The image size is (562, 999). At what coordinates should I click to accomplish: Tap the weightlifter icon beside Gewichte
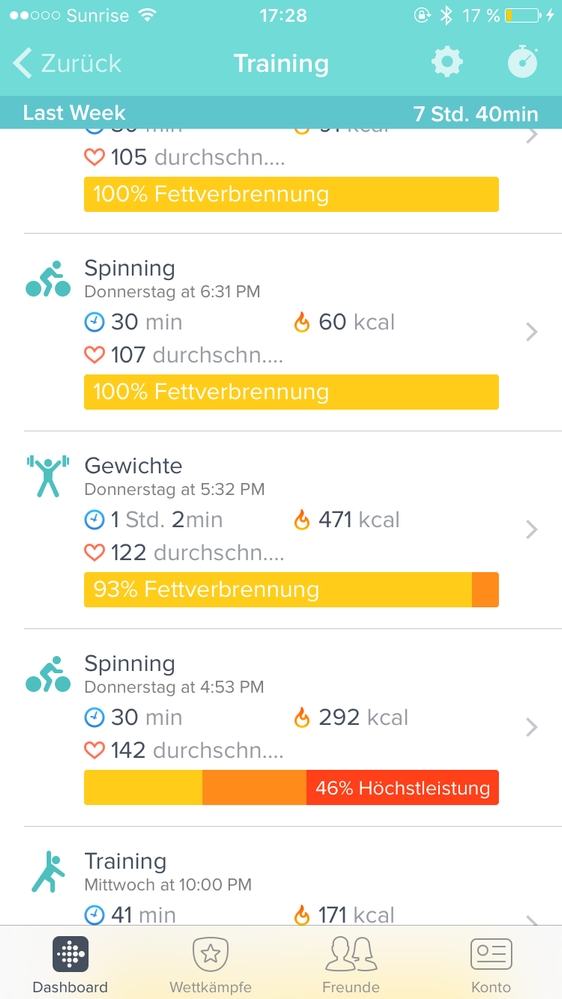click(x=48, y=476)
